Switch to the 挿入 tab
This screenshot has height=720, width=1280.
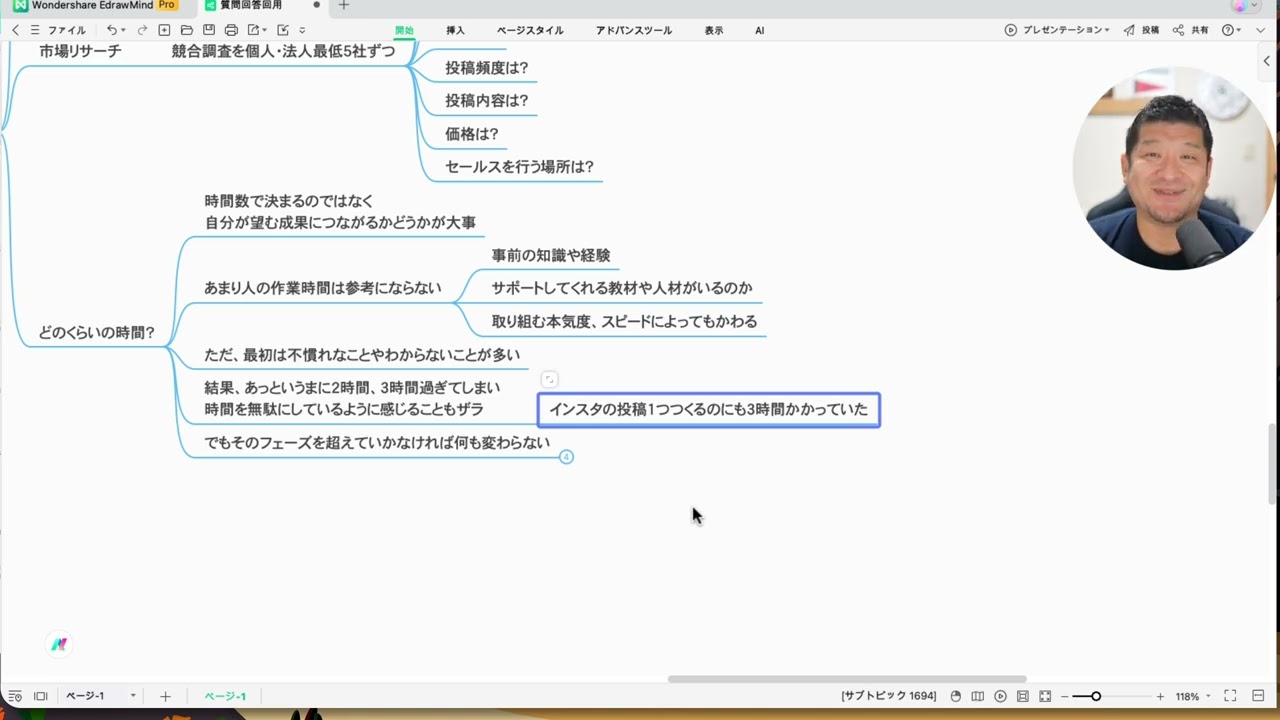455,30
